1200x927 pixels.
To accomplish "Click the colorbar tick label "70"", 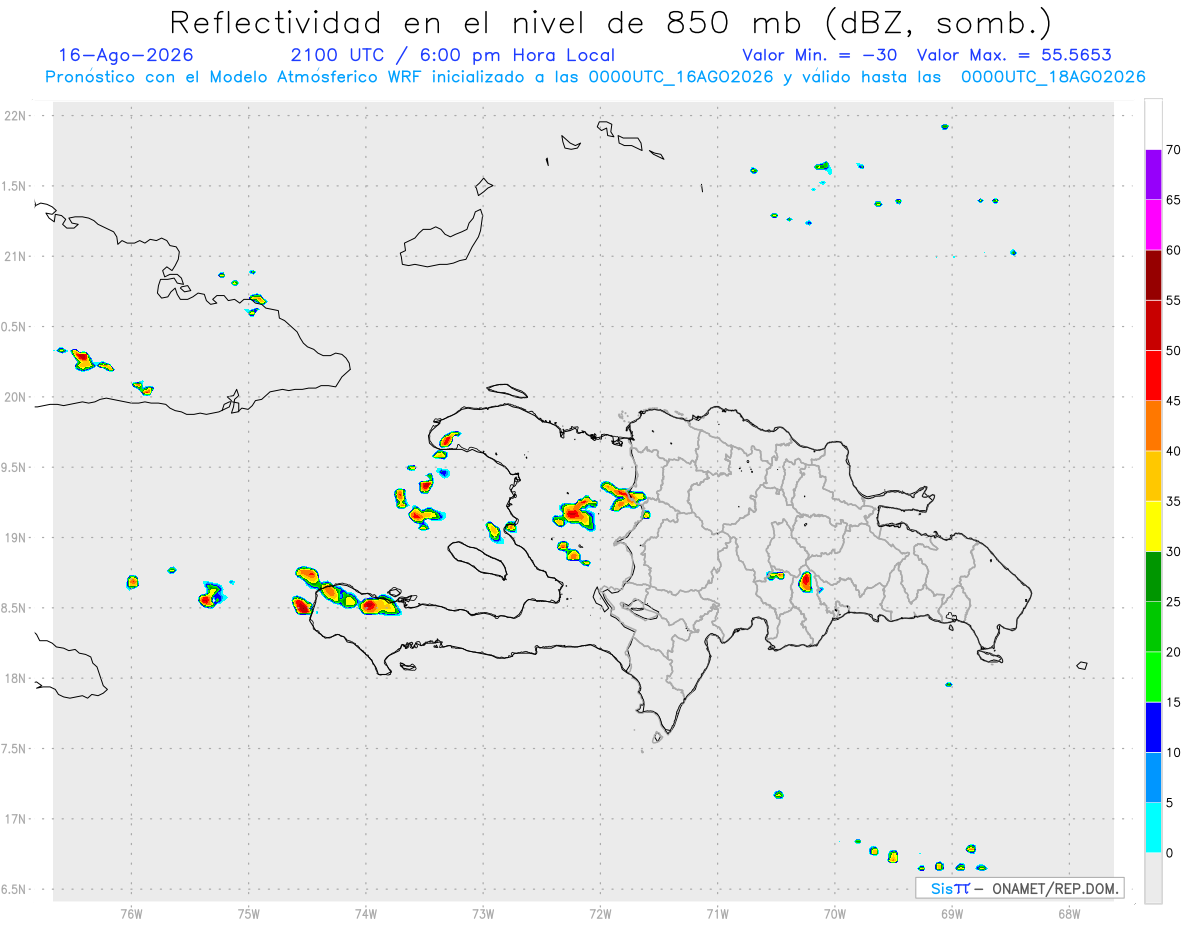I will coord(1173,150).
